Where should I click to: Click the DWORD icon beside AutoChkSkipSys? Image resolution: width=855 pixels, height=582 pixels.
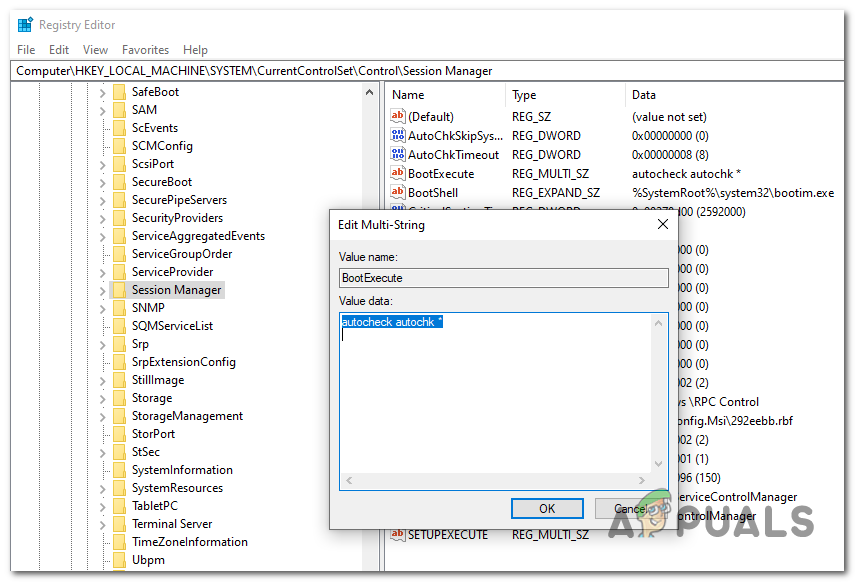pos(398,135)
